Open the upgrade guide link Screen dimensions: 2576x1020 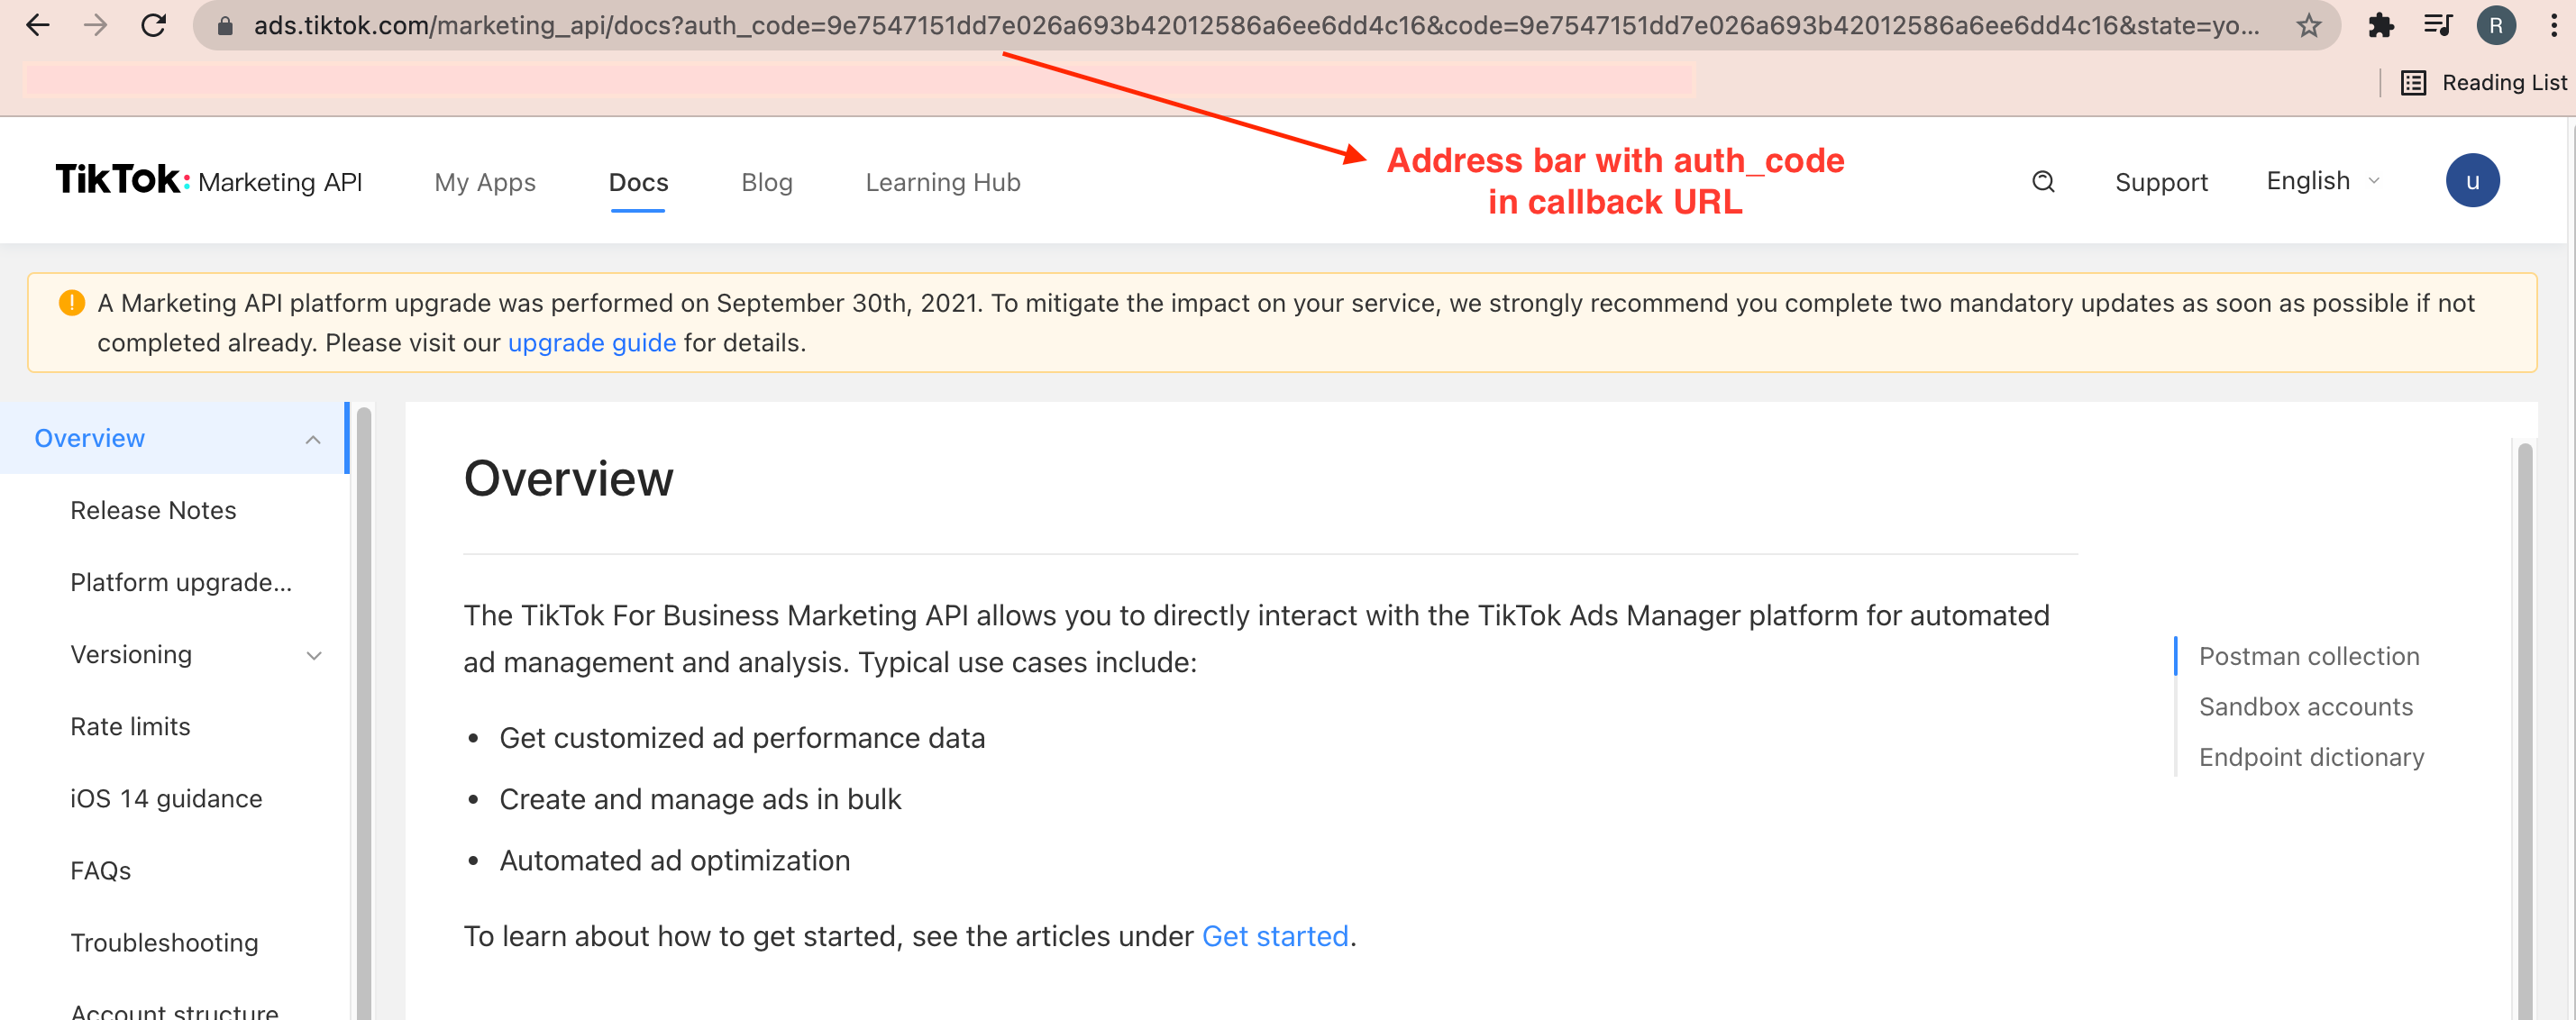coord(592,343)
